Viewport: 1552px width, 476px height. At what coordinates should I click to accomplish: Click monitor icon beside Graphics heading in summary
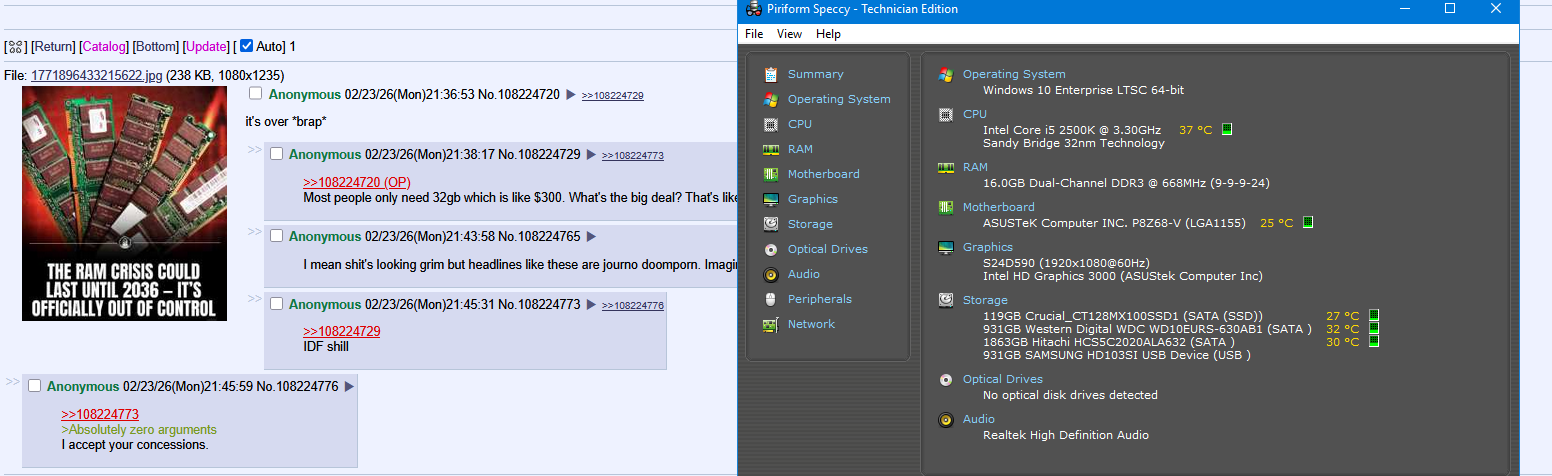945,247
